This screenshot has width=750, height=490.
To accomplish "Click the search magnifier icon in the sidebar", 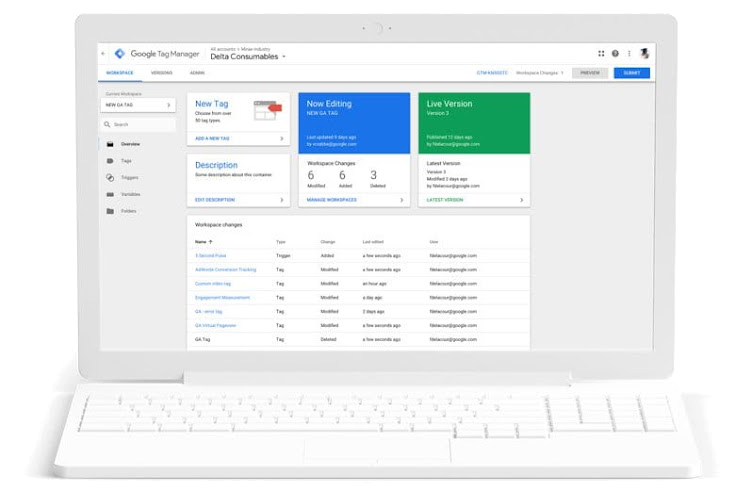I will (107, 124).
